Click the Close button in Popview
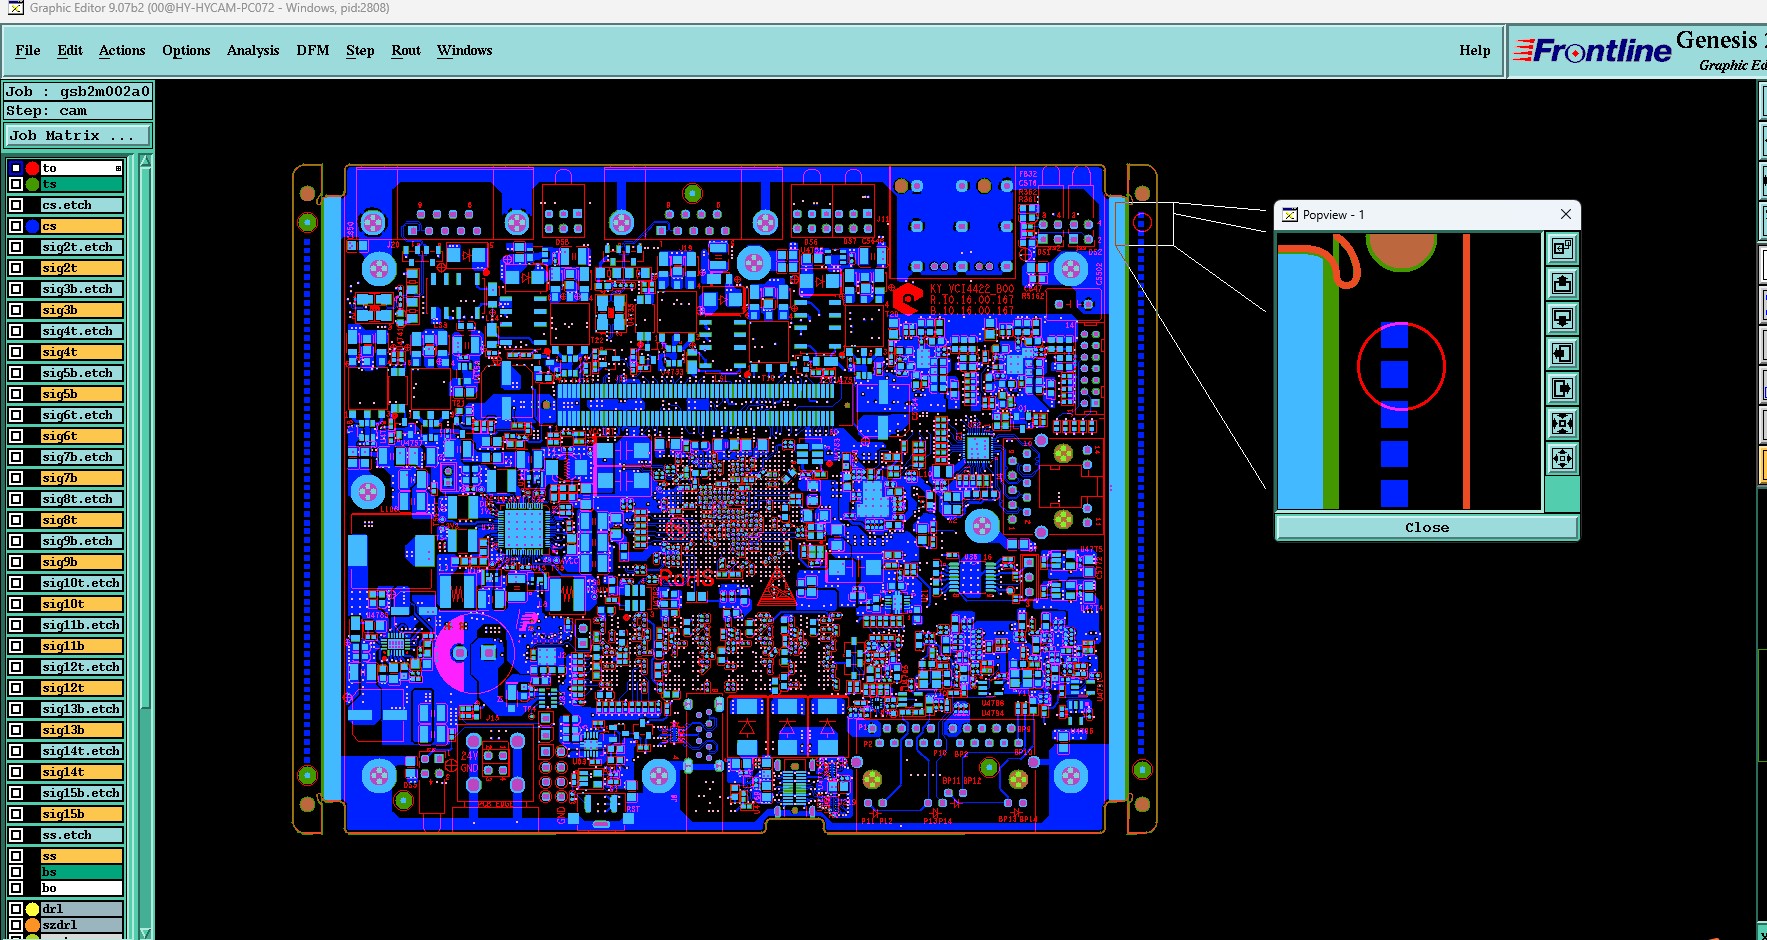This screenshot has height=940, width=1767. pyautogui.click(x=1427, y=528)
